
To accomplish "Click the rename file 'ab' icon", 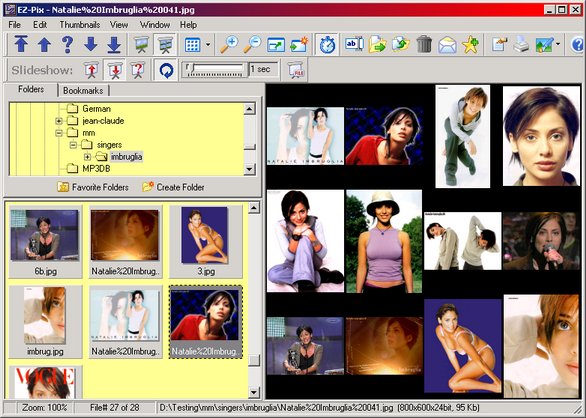I will click(354, 44).
